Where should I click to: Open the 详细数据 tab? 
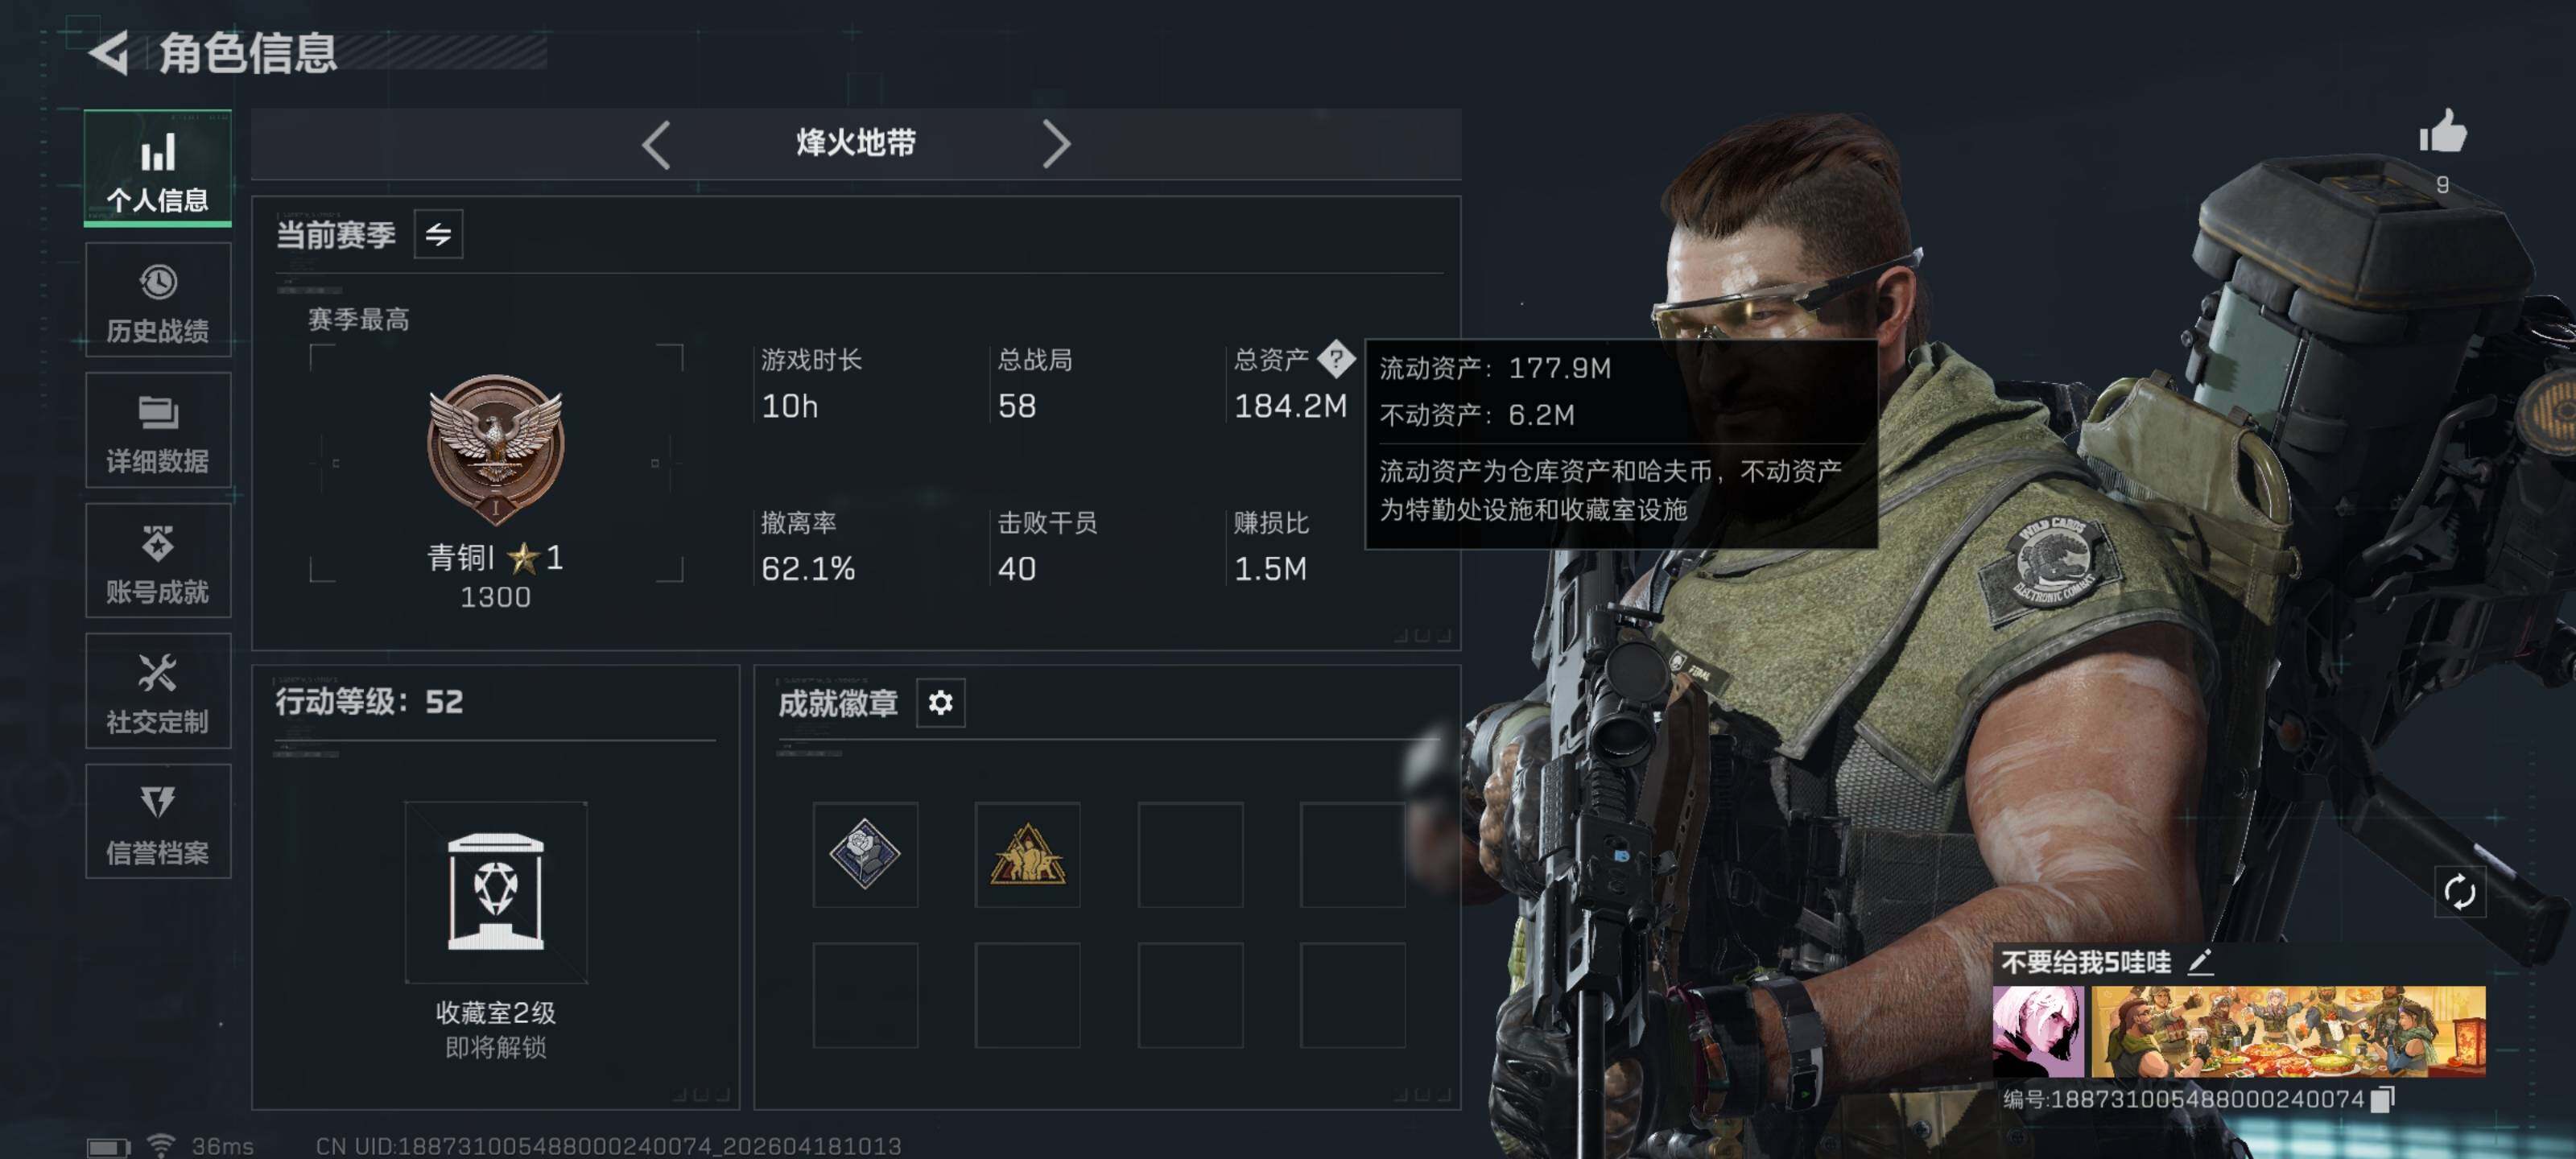click(158, 430)
